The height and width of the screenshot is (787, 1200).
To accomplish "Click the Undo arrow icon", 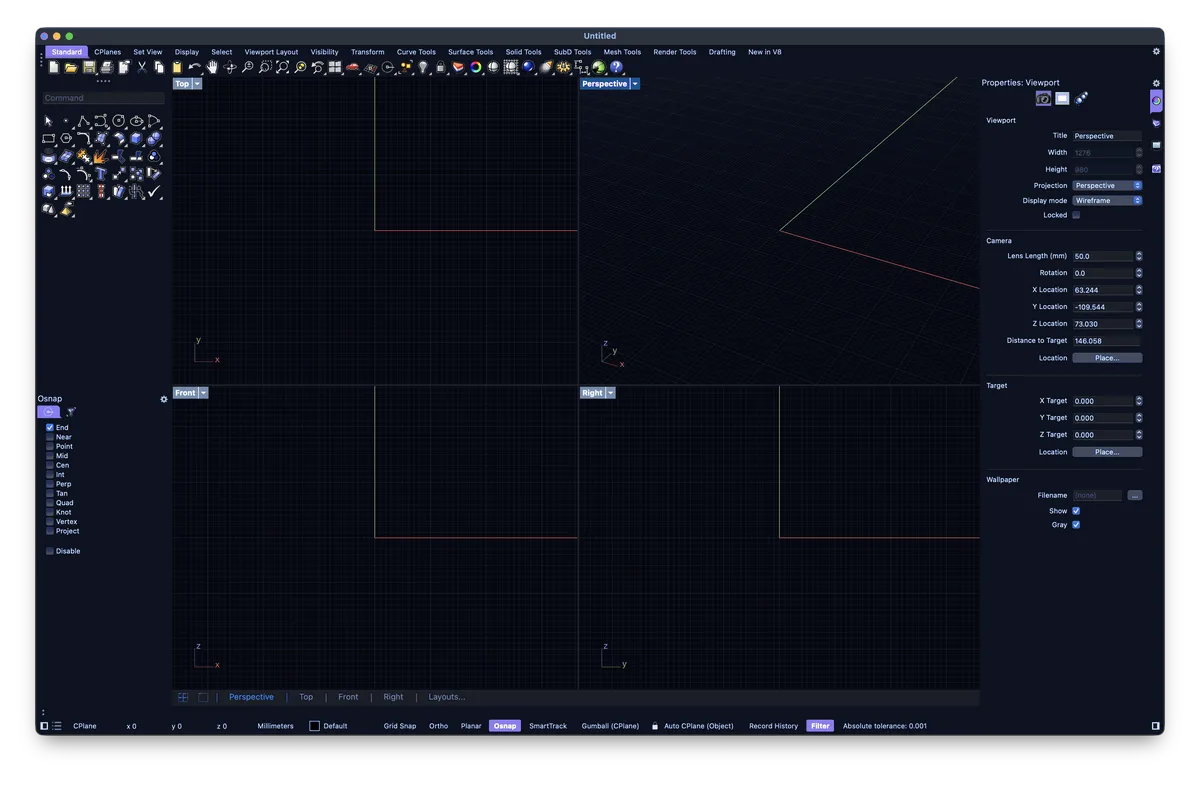I will click(x=194, y=67).
